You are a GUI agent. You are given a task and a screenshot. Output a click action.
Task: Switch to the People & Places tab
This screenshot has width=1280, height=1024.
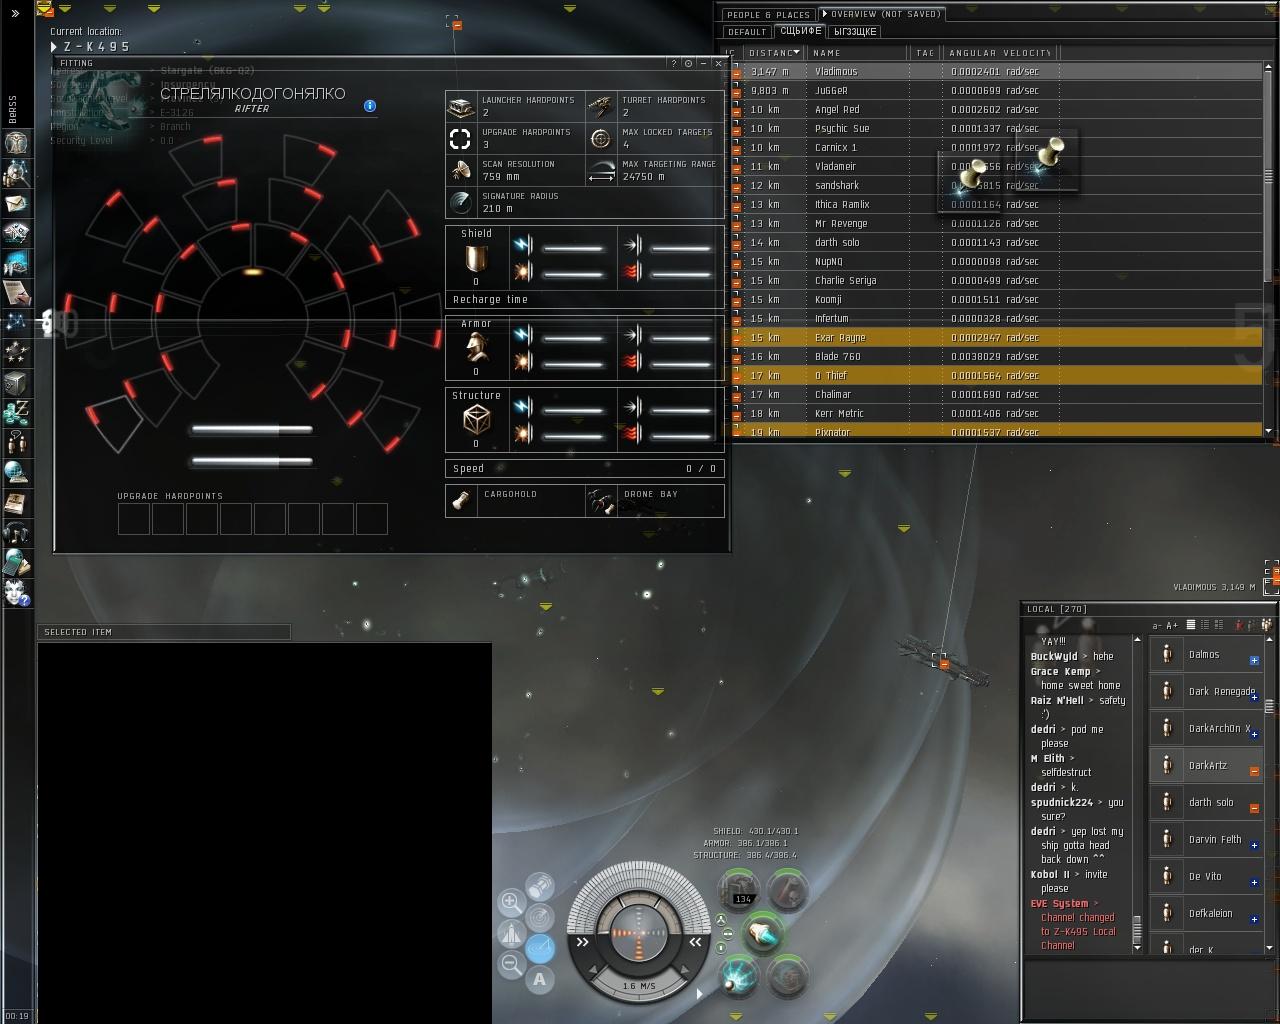point(768,15)
